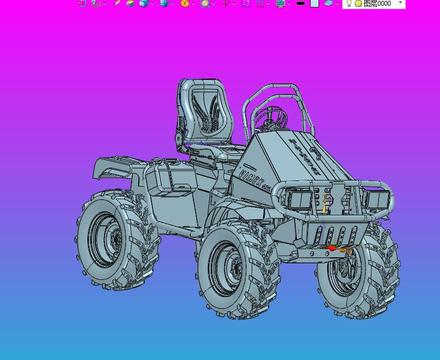Select the blue shaded cube display icon
The height and width of the screenshot is (360, 440).
point(144,3)
